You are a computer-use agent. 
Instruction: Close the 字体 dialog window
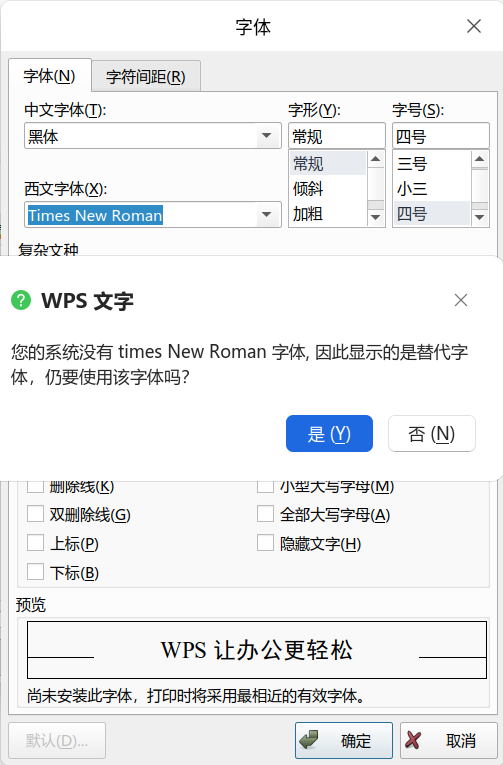point(474,26)
